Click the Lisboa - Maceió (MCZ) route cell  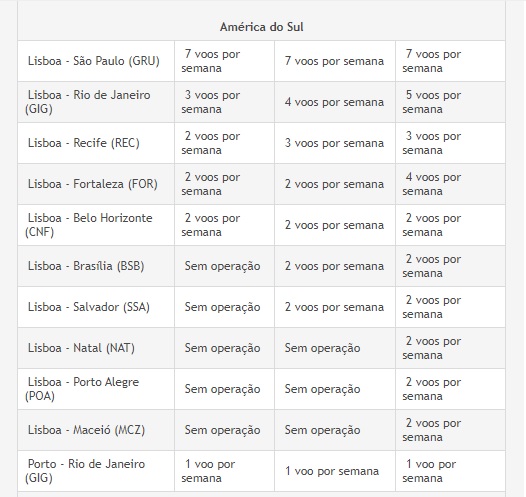click(96, 430)
